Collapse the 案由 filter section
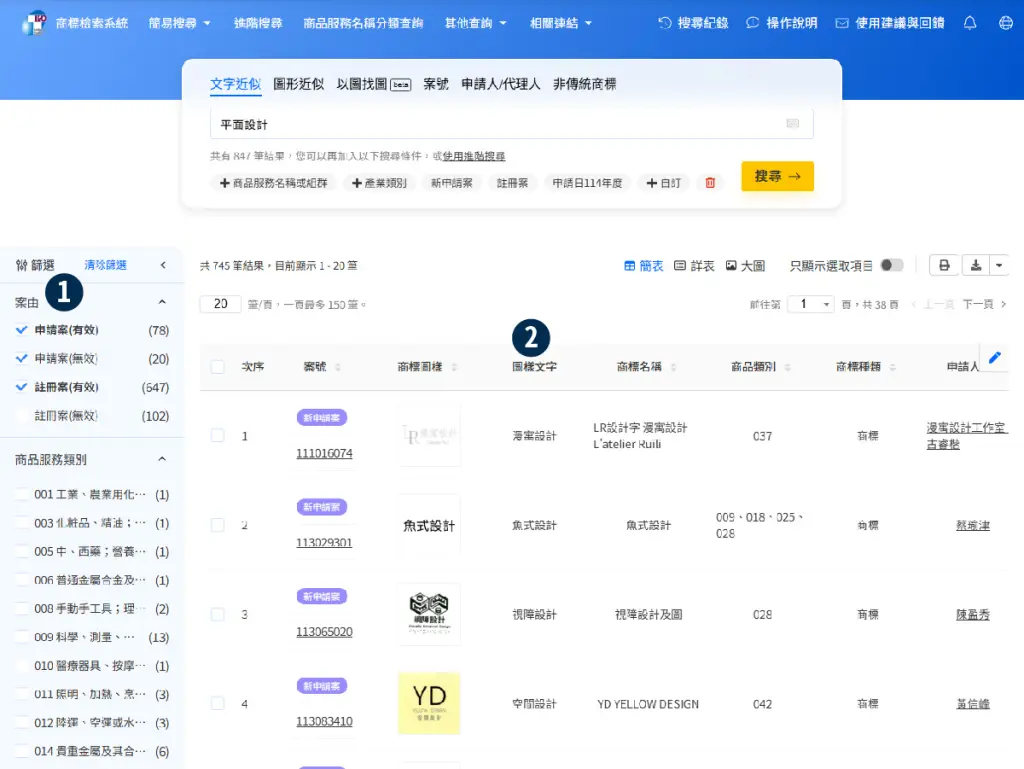The image size is (1024, 769). [160, 301]
